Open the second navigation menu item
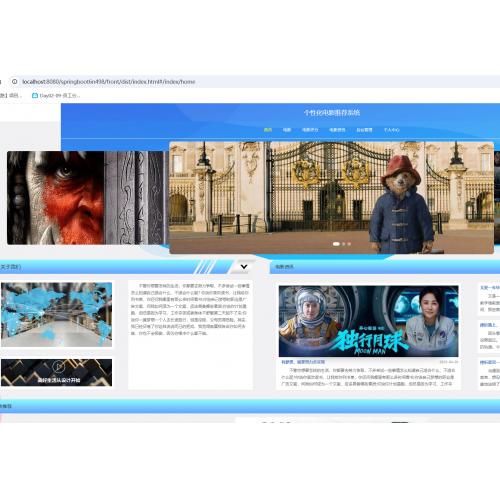 [x=287, y=130]
